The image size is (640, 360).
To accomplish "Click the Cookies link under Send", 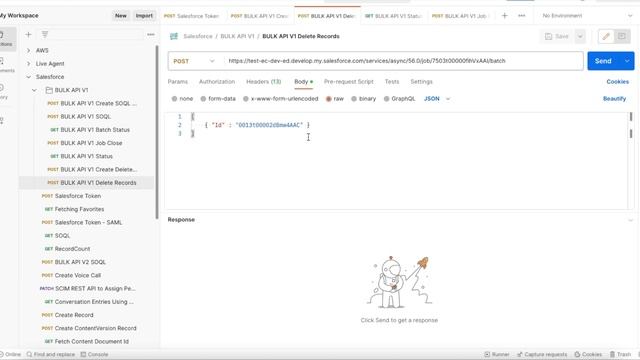I will 618,82.
